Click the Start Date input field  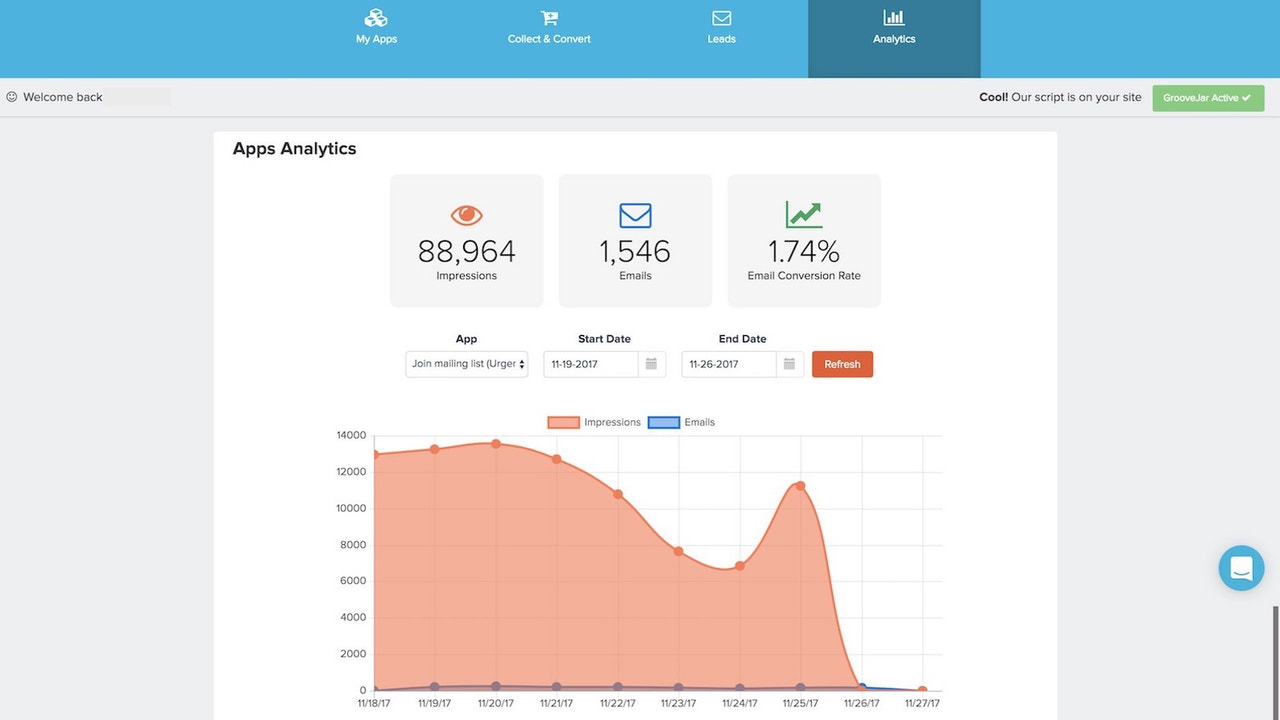590,364
